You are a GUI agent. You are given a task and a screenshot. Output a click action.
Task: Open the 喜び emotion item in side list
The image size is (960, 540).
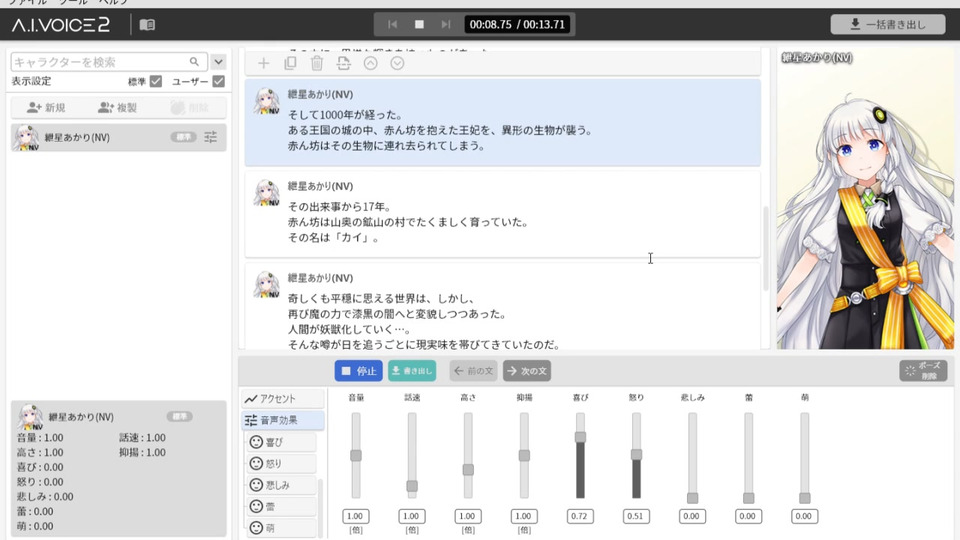(x=282, y=442)
